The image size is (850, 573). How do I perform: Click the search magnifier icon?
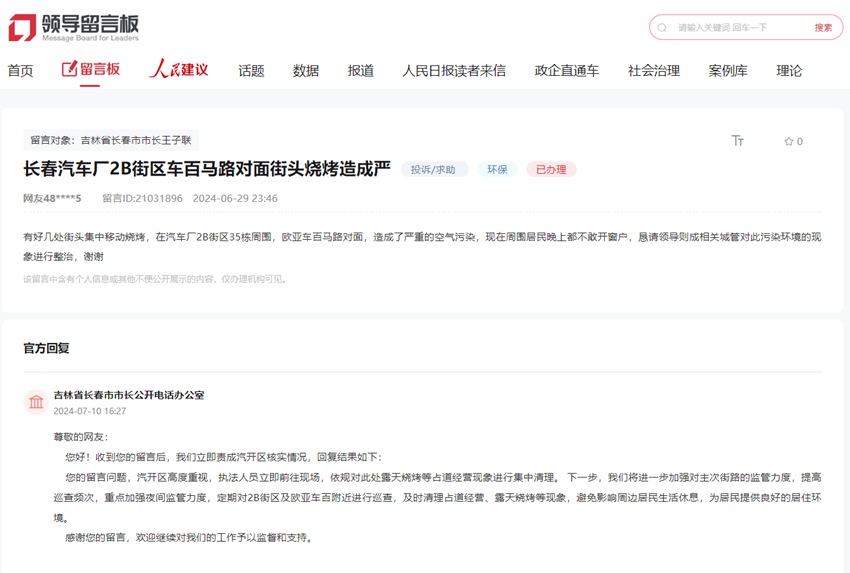point(662,27)
